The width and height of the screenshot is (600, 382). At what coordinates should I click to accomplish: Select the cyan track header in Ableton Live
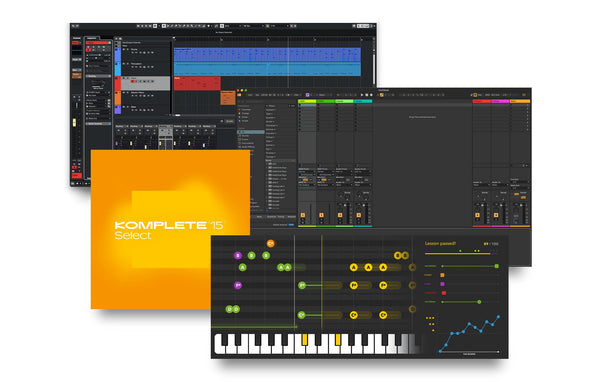[x=364, y=101]
